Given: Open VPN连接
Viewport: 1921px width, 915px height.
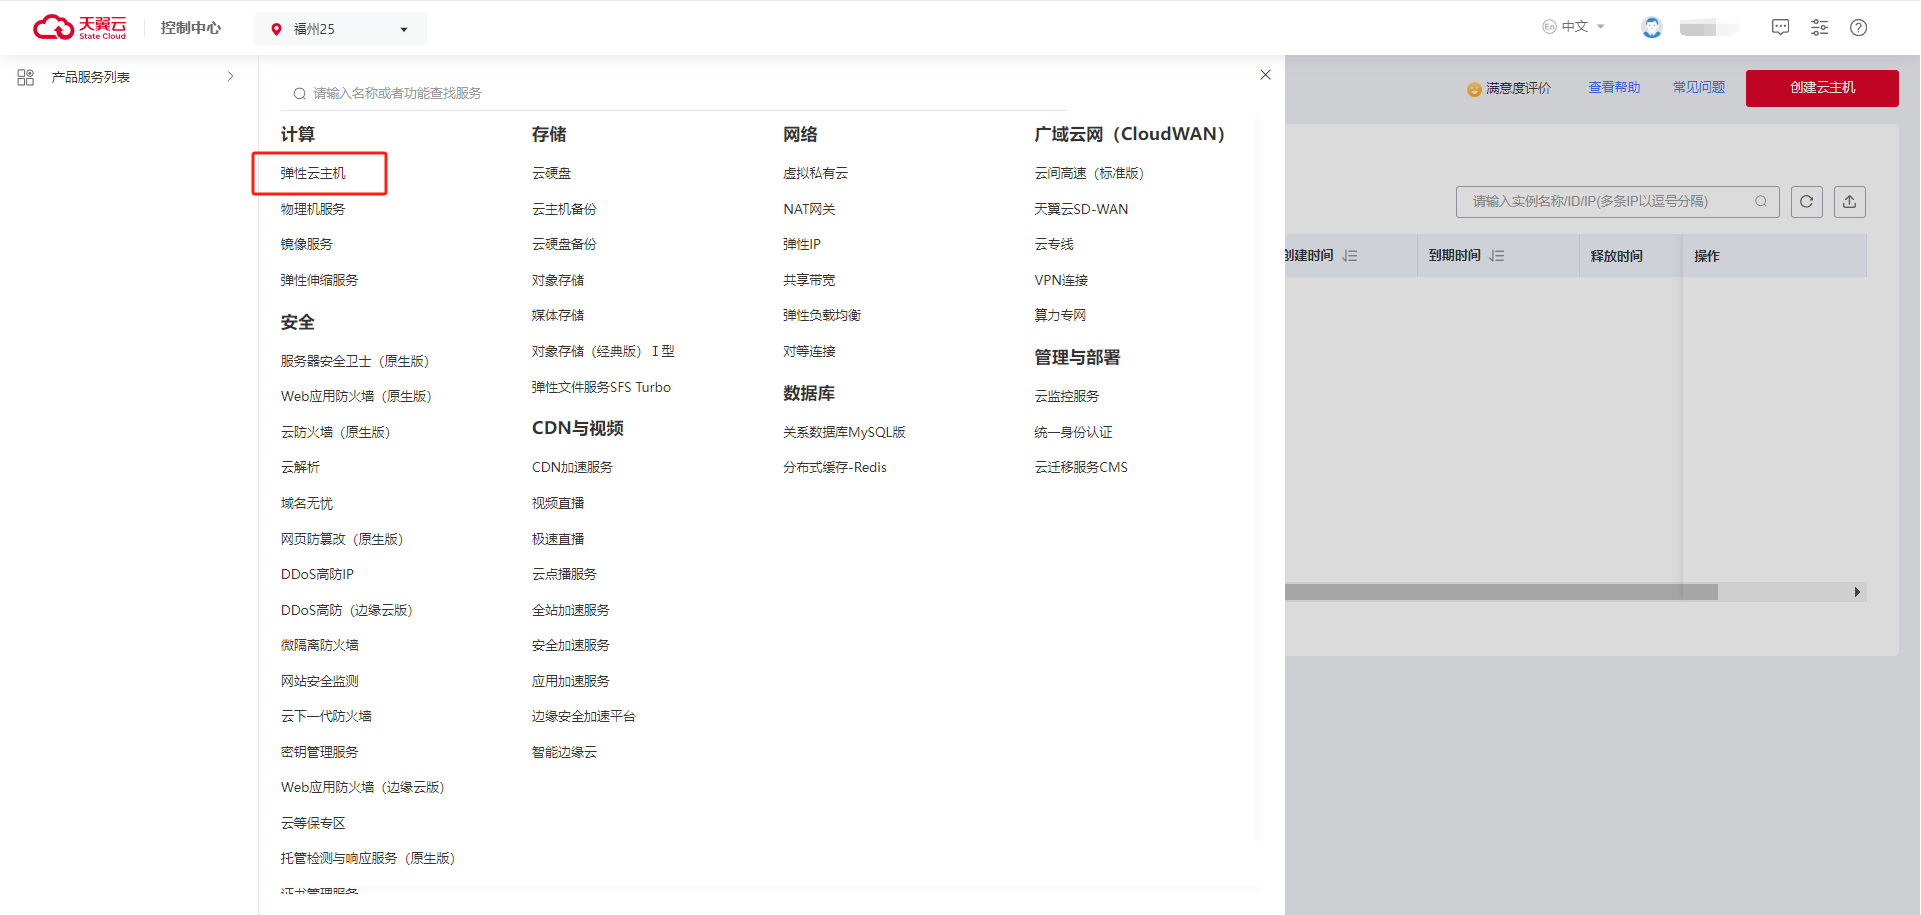Looking at the screenshot, I should 1061,280.
